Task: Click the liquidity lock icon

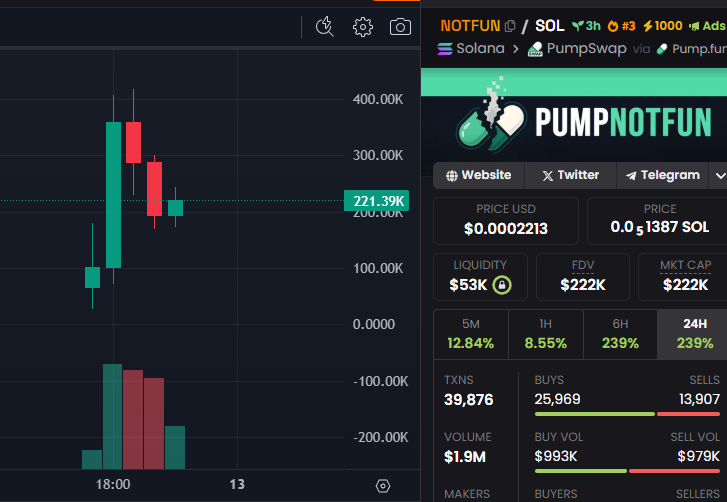Action: click(502, 285)
